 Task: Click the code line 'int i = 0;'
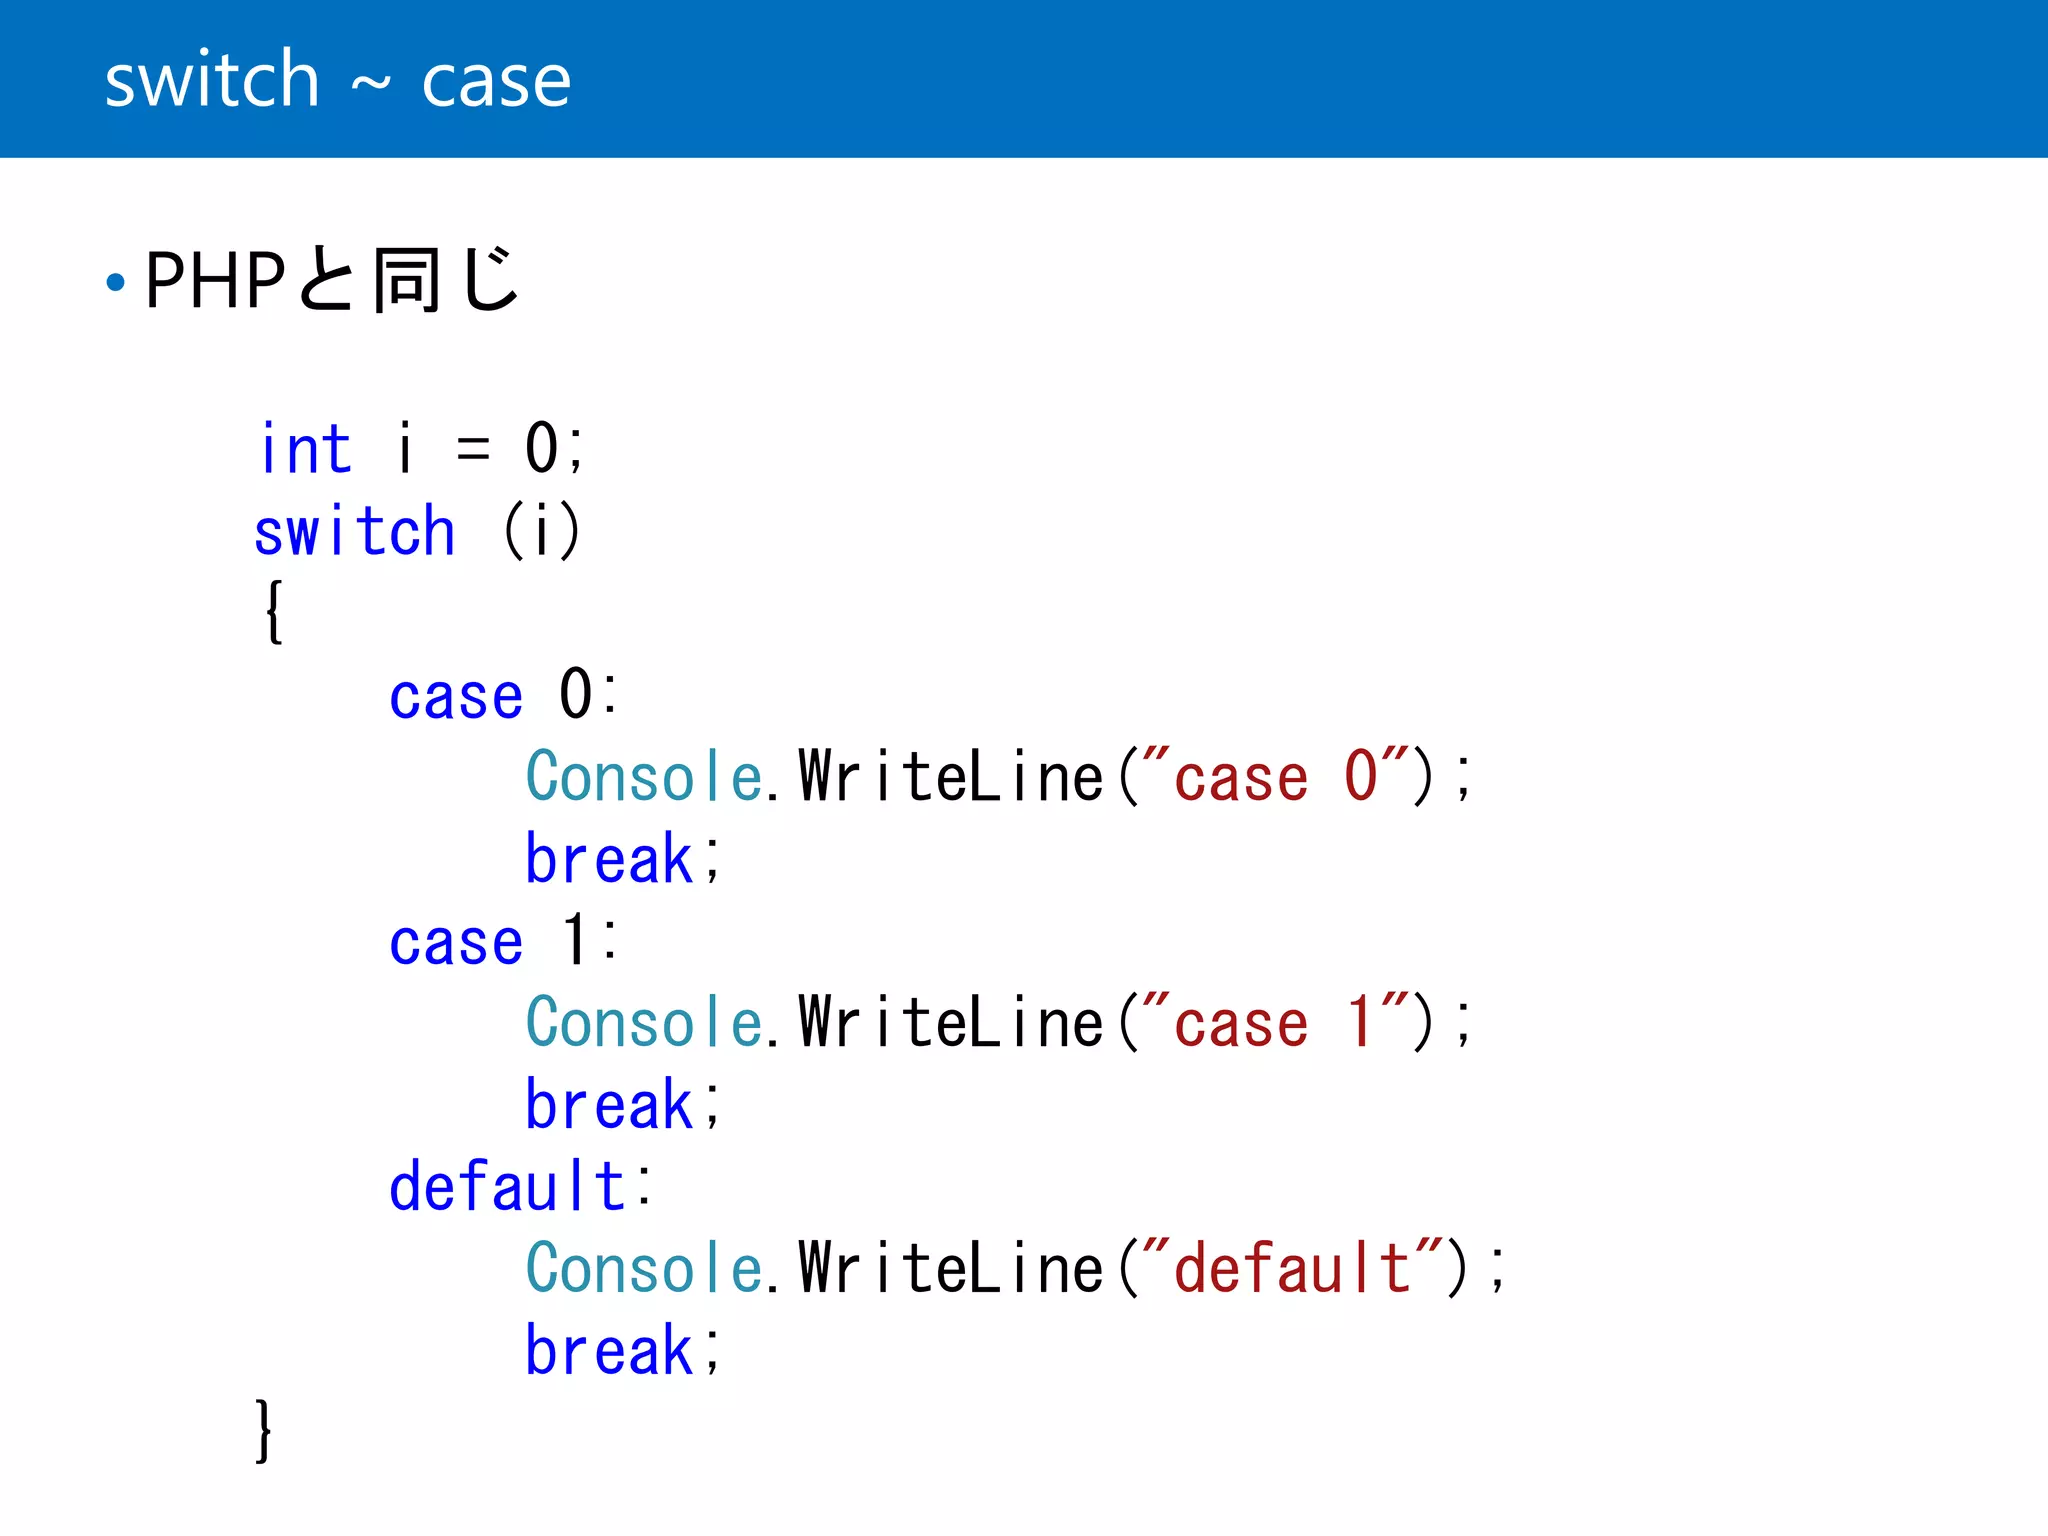[421, 448]
